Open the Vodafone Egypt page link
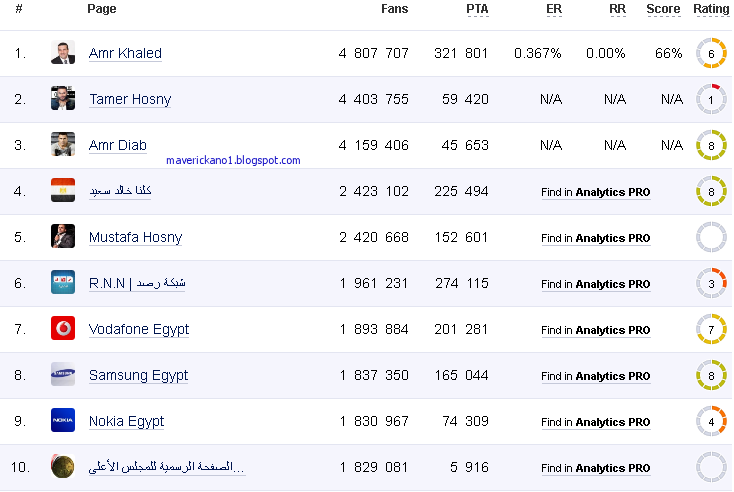The image size is (734, 492). pos(139,329)
